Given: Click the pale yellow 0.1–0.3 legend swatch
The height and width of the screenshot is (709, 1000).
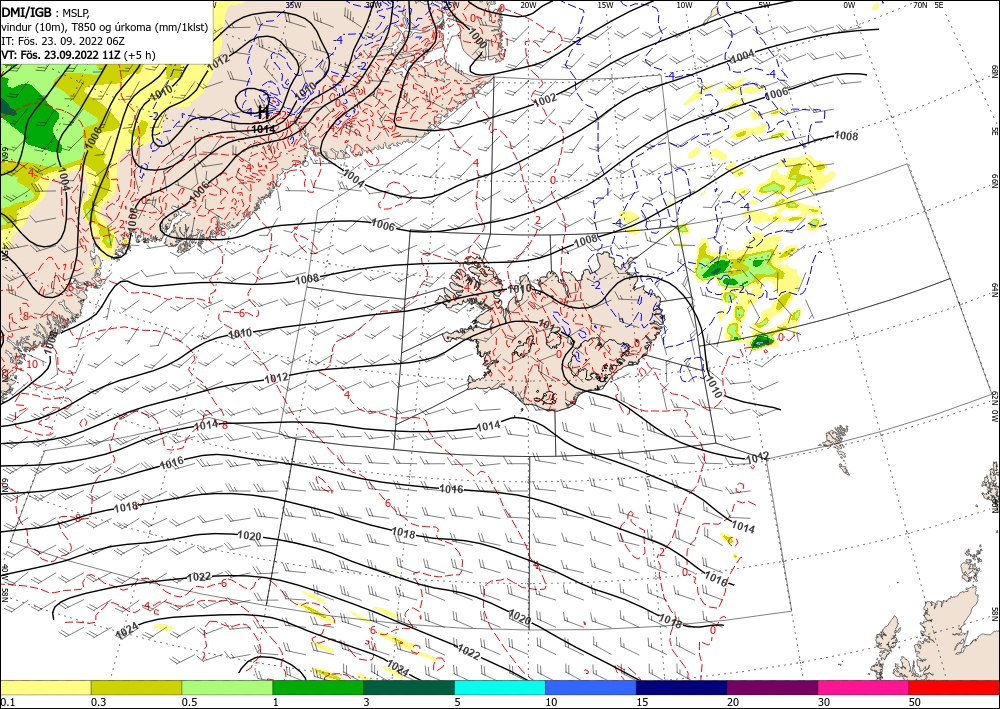Looking at the screenshot, I should tap(45, 688).
